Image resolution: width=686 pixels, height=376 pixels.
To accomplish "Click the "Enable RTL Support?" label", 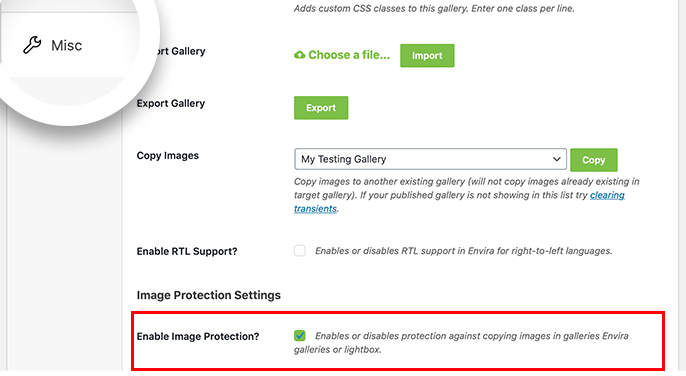I will (x=187, y=252).
